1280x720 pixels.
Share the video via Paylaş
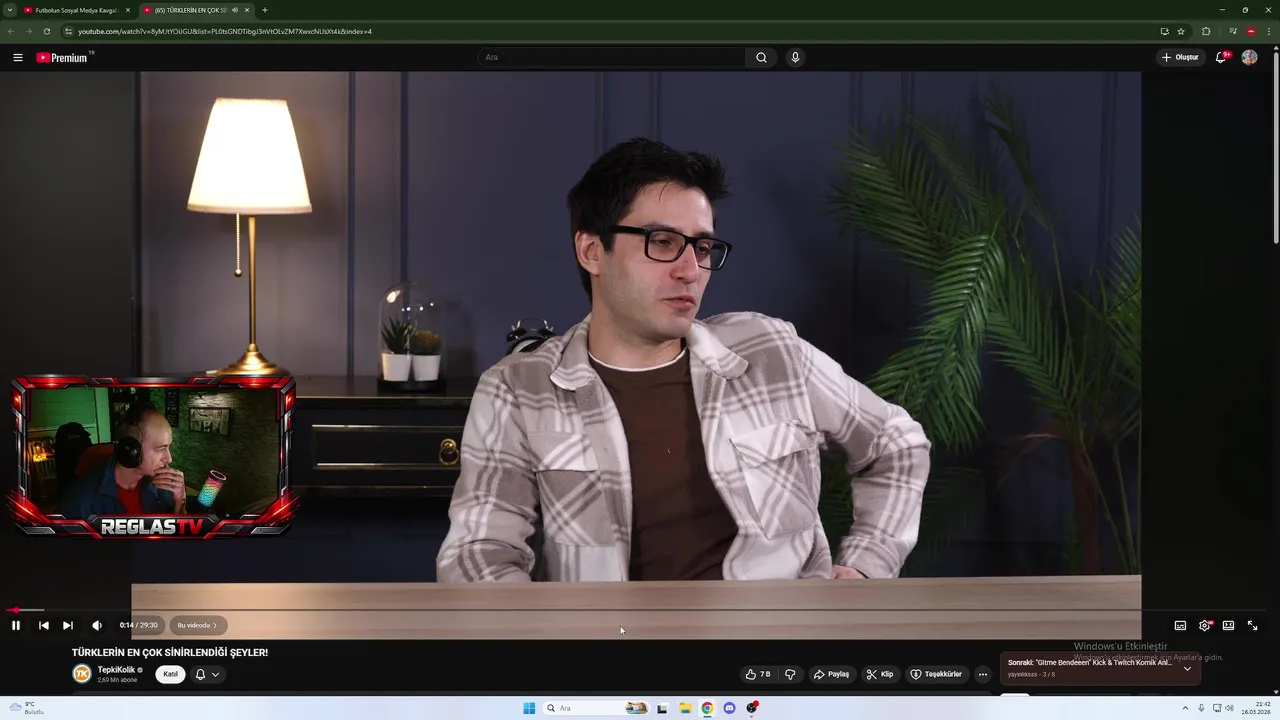point(831,674)
